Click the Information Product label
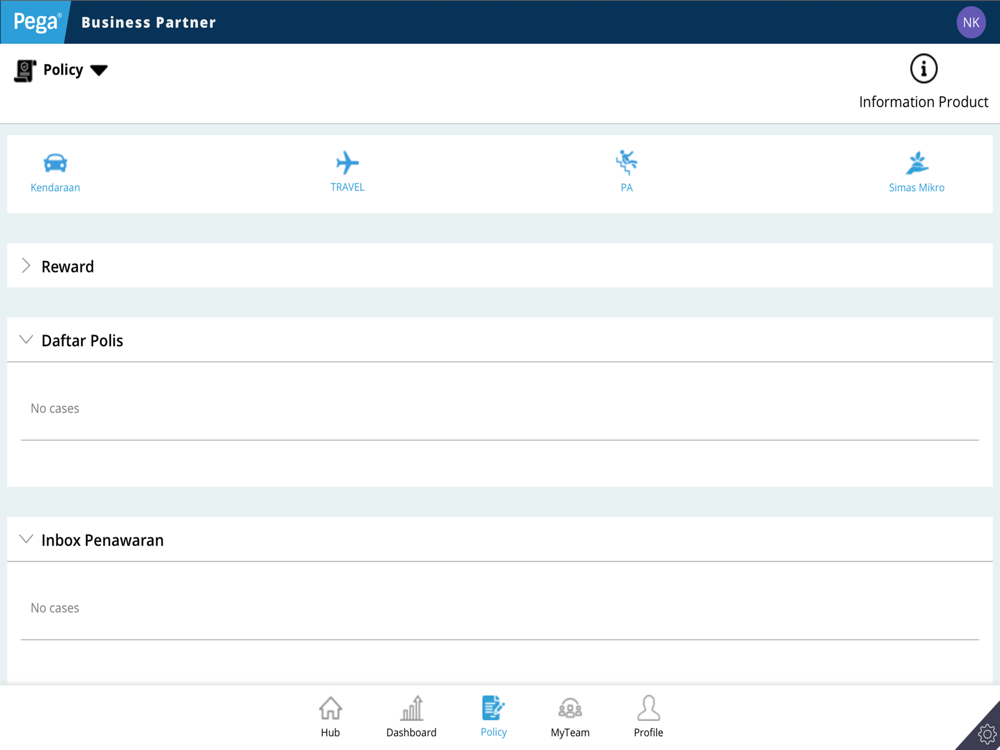Viewport: 1000px width, 750px height. (x=923, y=102)
